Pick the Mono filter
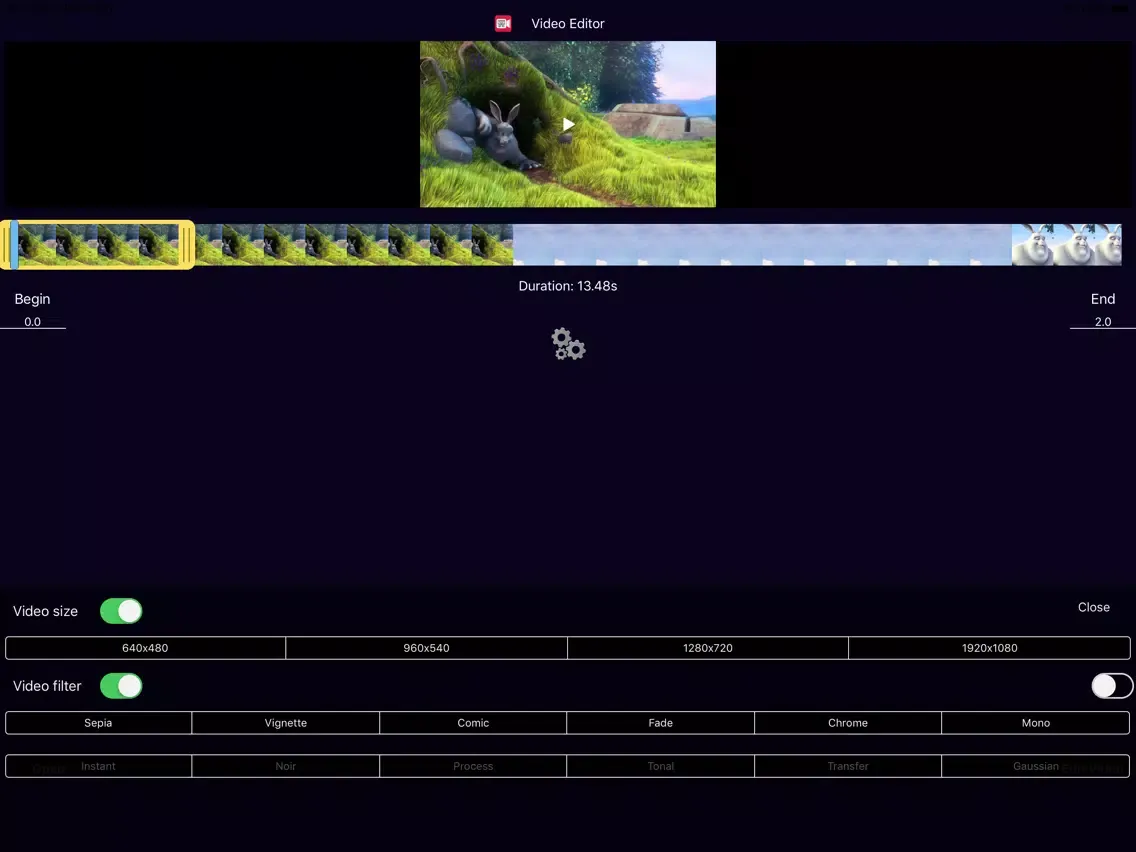 coord(1036,722)
